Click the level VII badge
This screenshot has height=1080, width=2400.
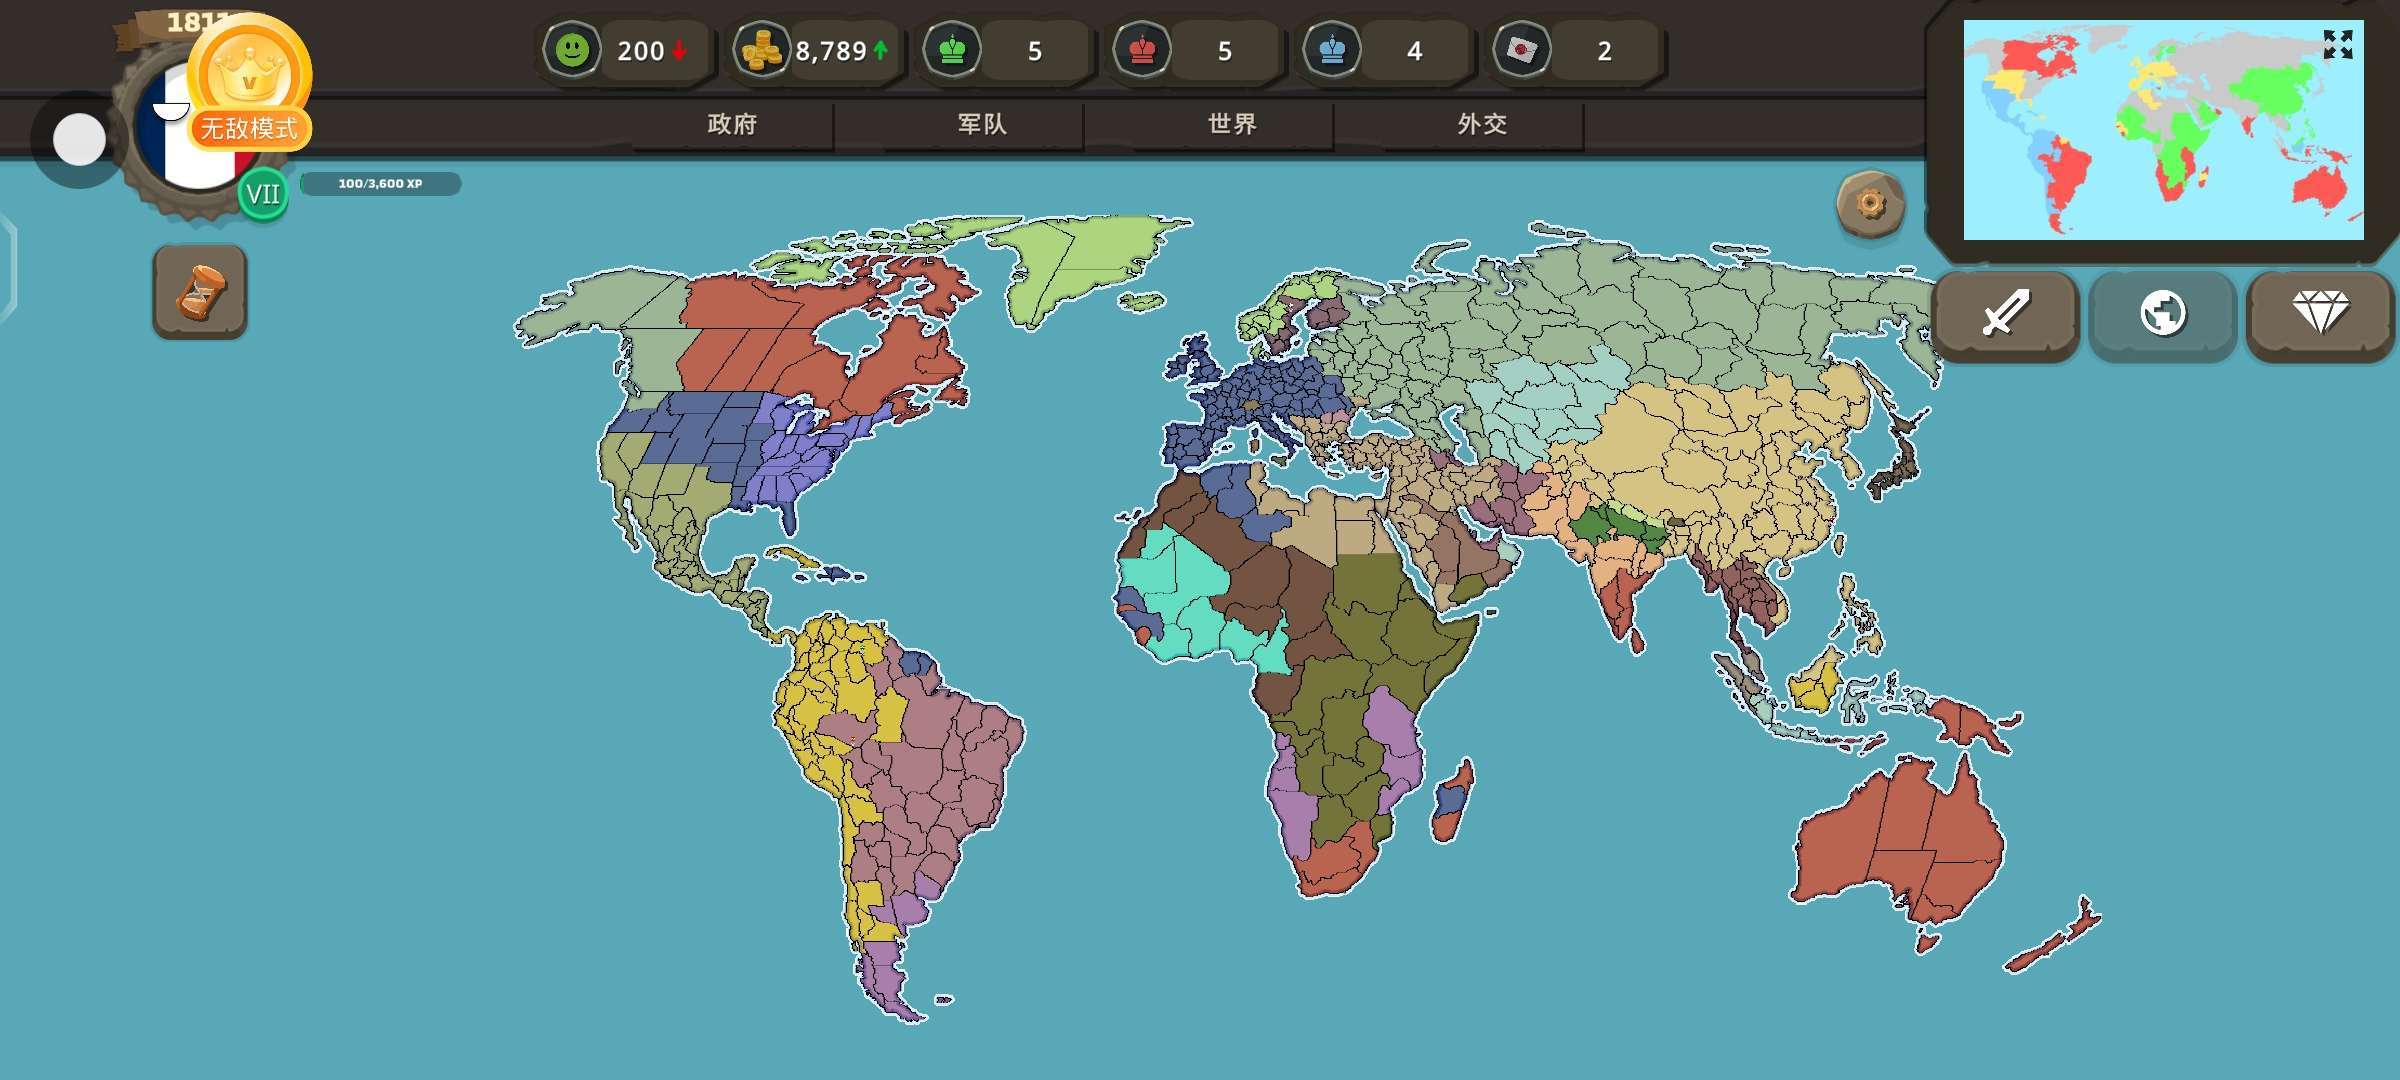263,193
